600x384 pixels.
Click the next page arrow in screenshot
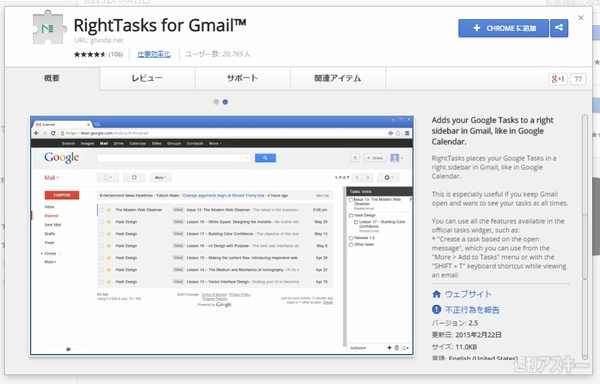click(x=367, y=177)
